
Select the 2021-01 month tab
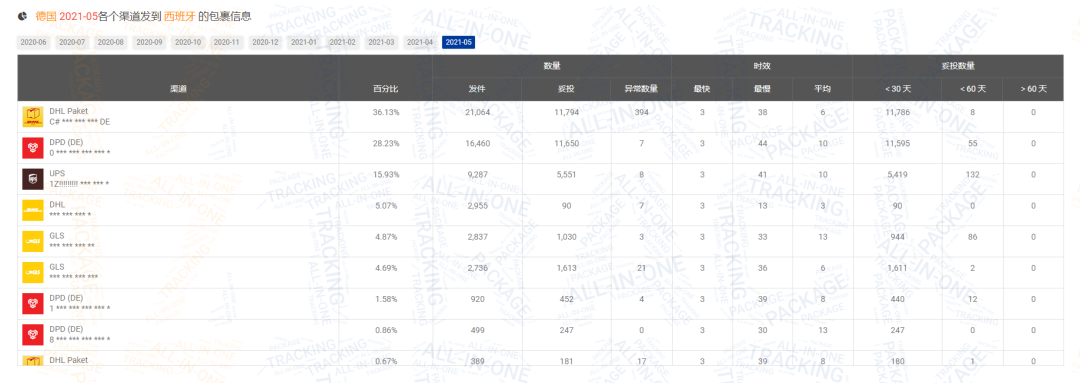304,42
